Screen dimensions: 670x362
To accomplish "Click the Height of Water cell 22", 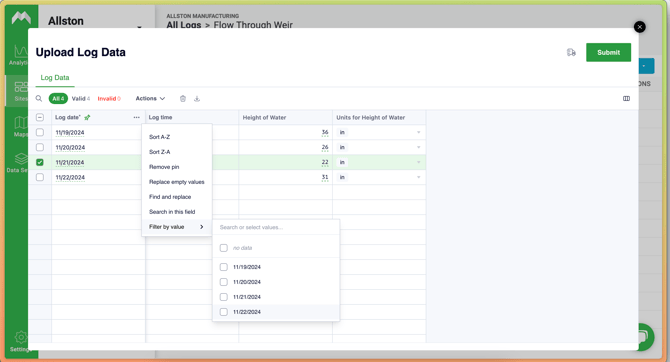I will [285, 162].
